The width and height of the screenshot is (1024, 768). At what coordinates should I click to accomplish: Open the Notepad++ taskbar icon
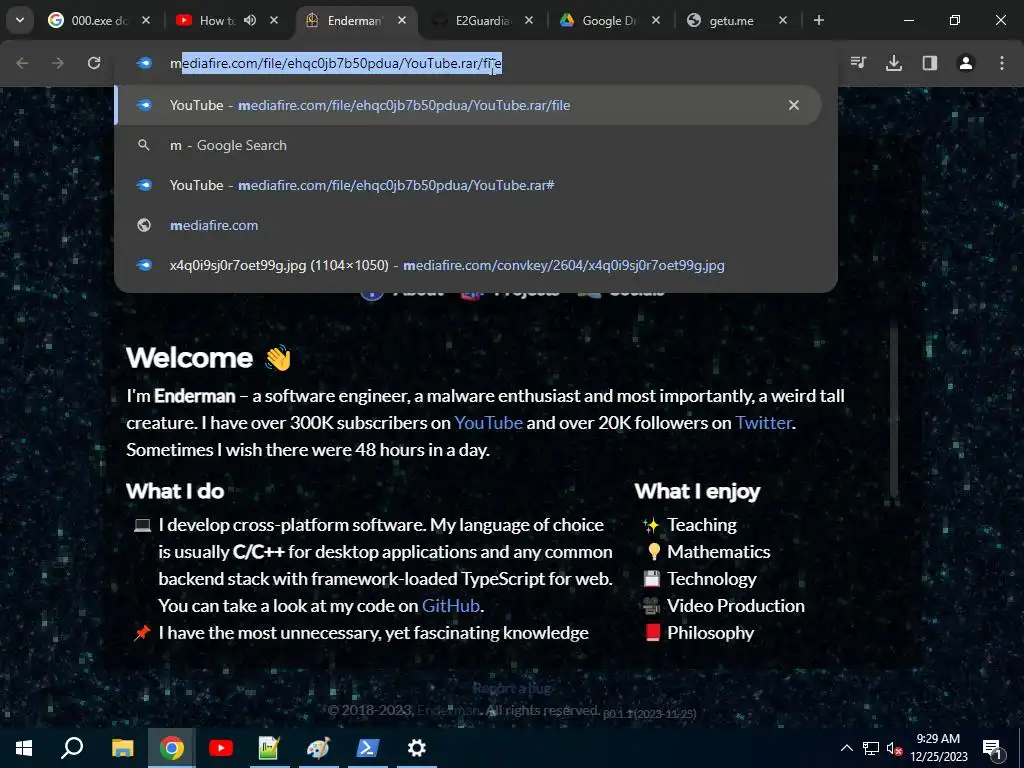(269, 748)
